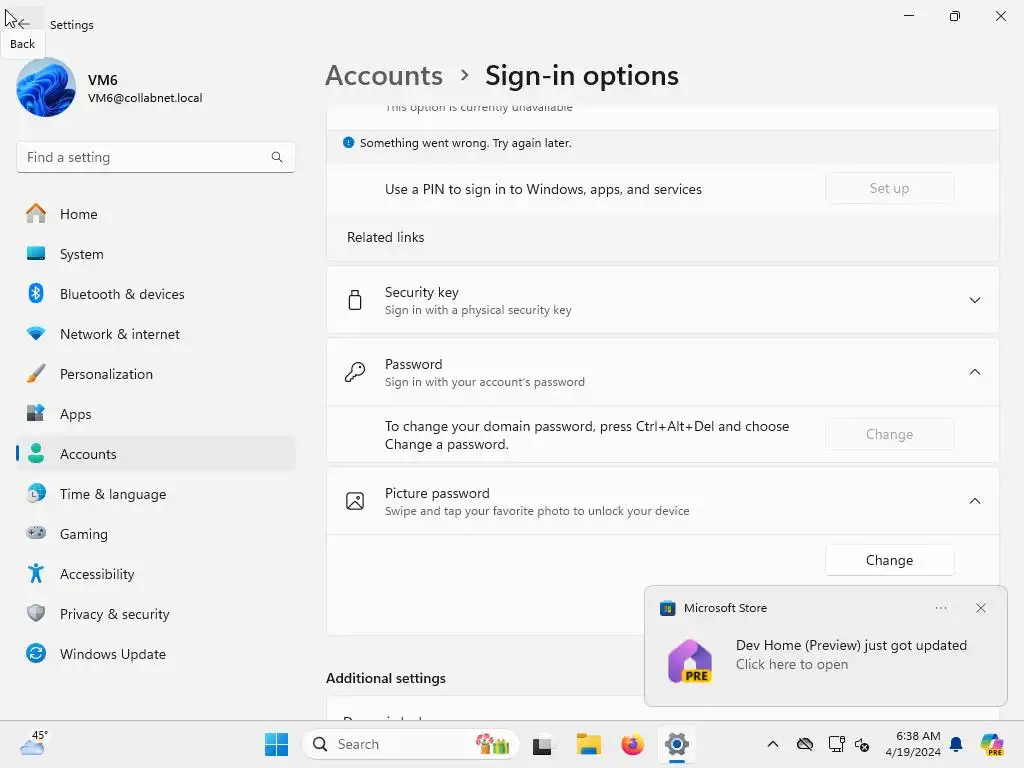Click the VM6 profile avatar

[x=46, y=88]
